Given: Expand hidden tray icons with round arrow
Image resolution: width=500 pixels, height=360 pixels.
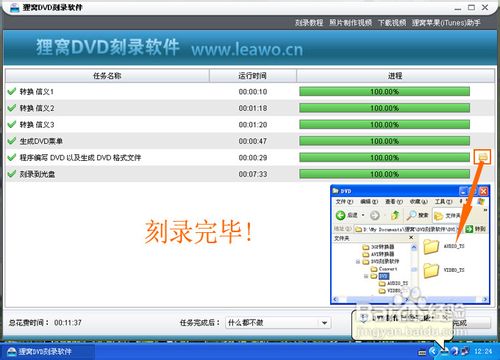Looking at the screenshot, I should tap(433, 351).
